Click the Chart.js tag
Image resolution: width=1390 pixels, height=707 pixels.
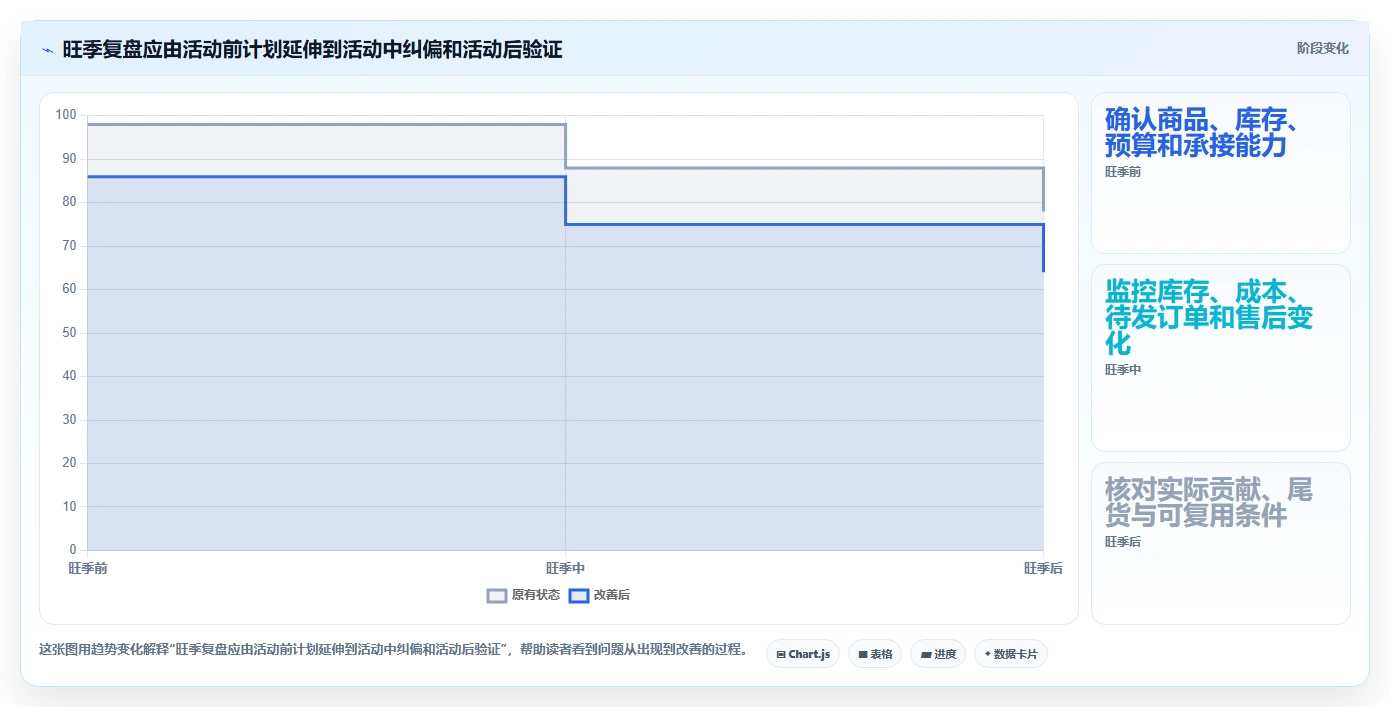coord(803,654)
